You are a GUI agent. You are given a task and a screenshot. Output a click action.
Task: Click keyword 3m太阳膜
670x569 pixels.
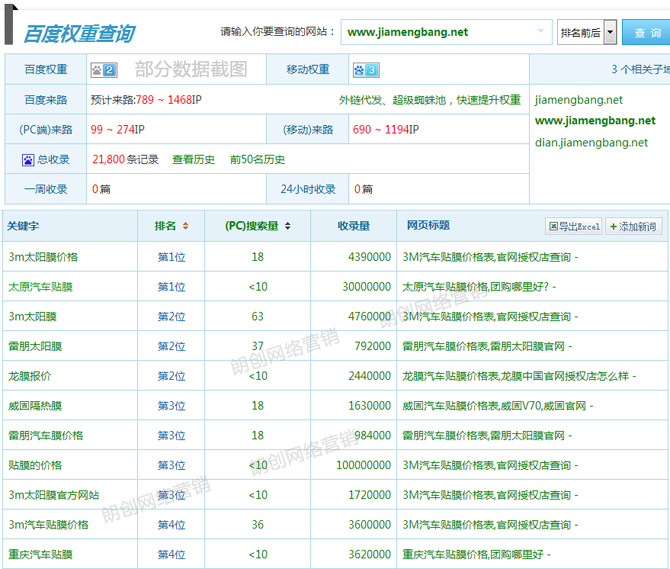pos(32,317)
